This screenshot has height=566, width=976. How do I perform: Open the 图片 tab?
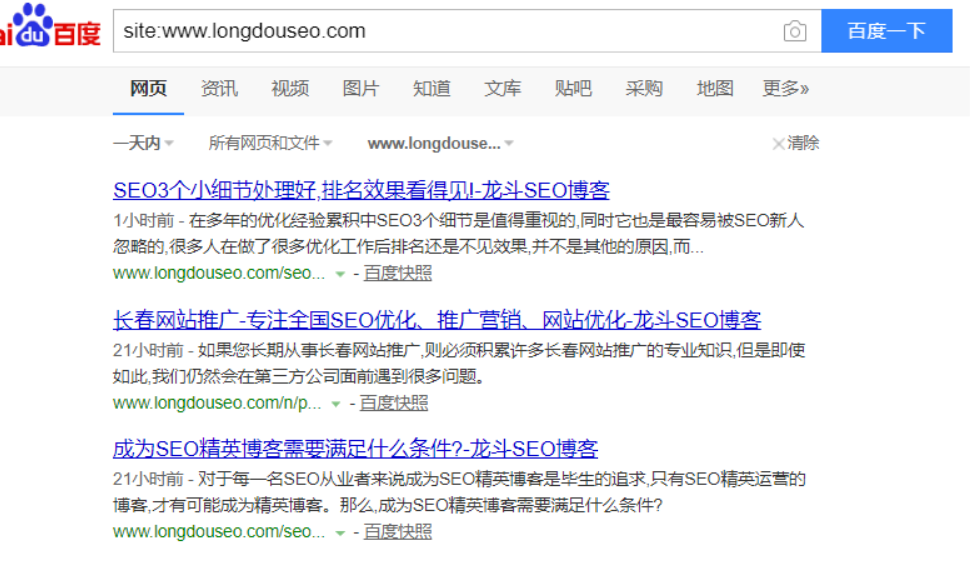(x=362, y=89)
